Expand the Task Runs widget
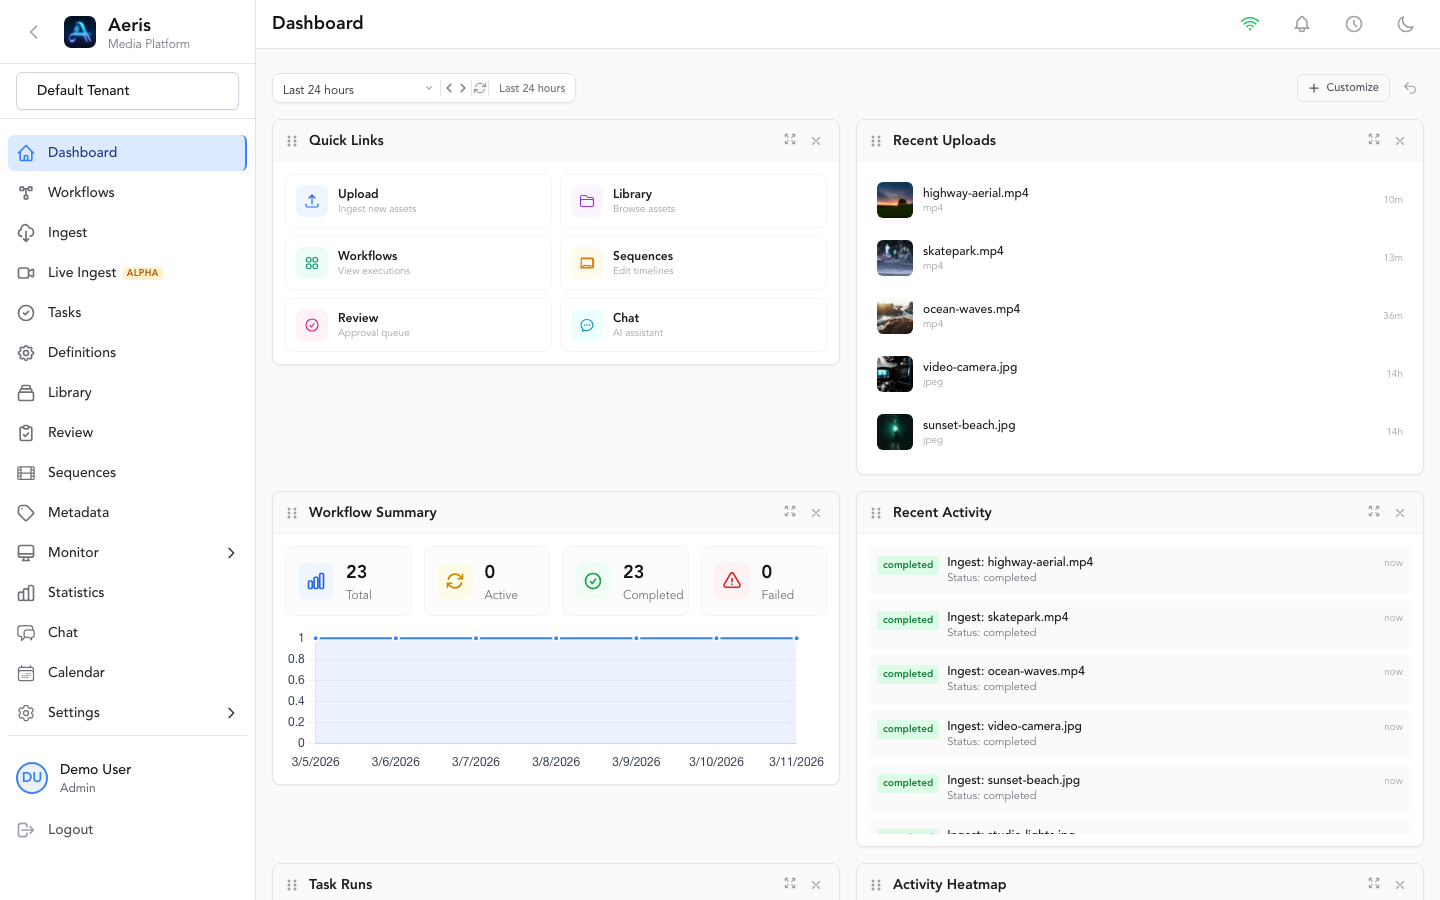The width and height of the screenshot is (1440, 900). point(790,884)
